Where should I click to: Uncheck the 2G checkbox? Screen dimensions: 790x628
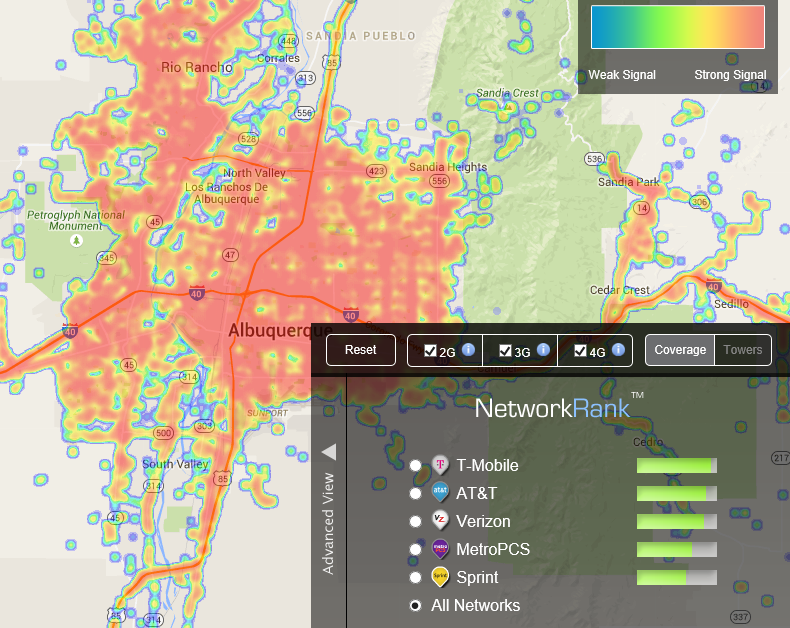[x=430, y=350]
